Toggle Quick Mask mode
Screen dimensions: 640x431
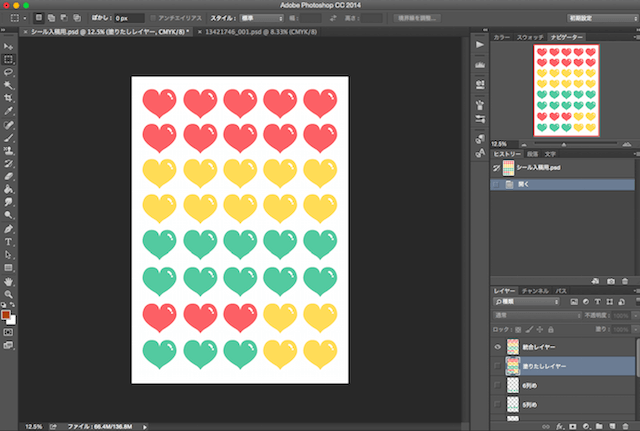click(x=8, y=332)
